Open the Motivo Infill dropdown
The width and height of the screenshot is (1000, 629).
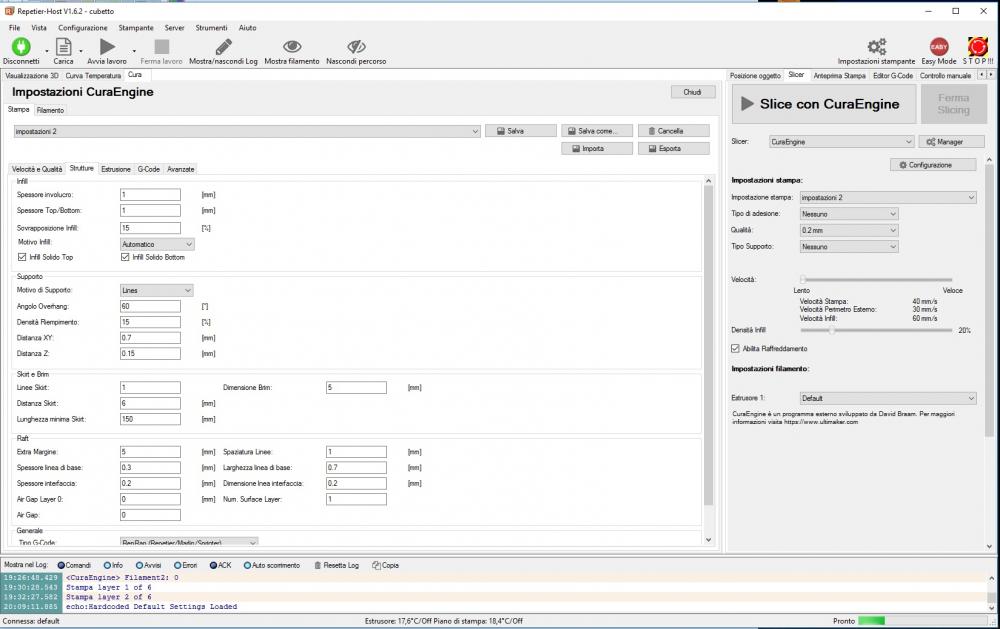tap(156, 243)
